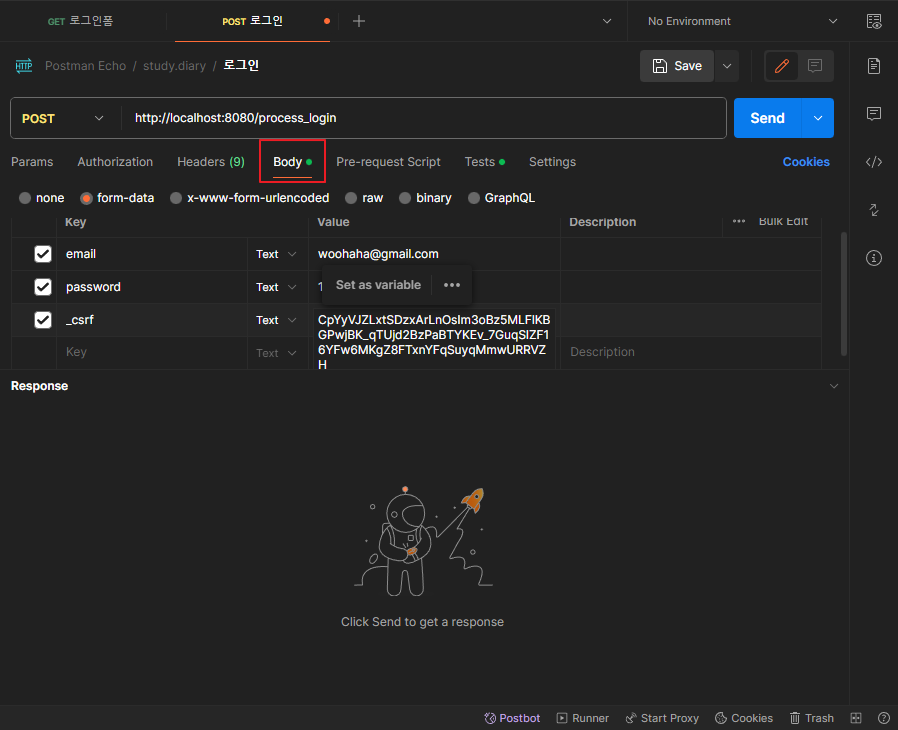This screenshot has width=898, height=730.
Task: Open the No Environment dropdown
Action: coord(742,21)
